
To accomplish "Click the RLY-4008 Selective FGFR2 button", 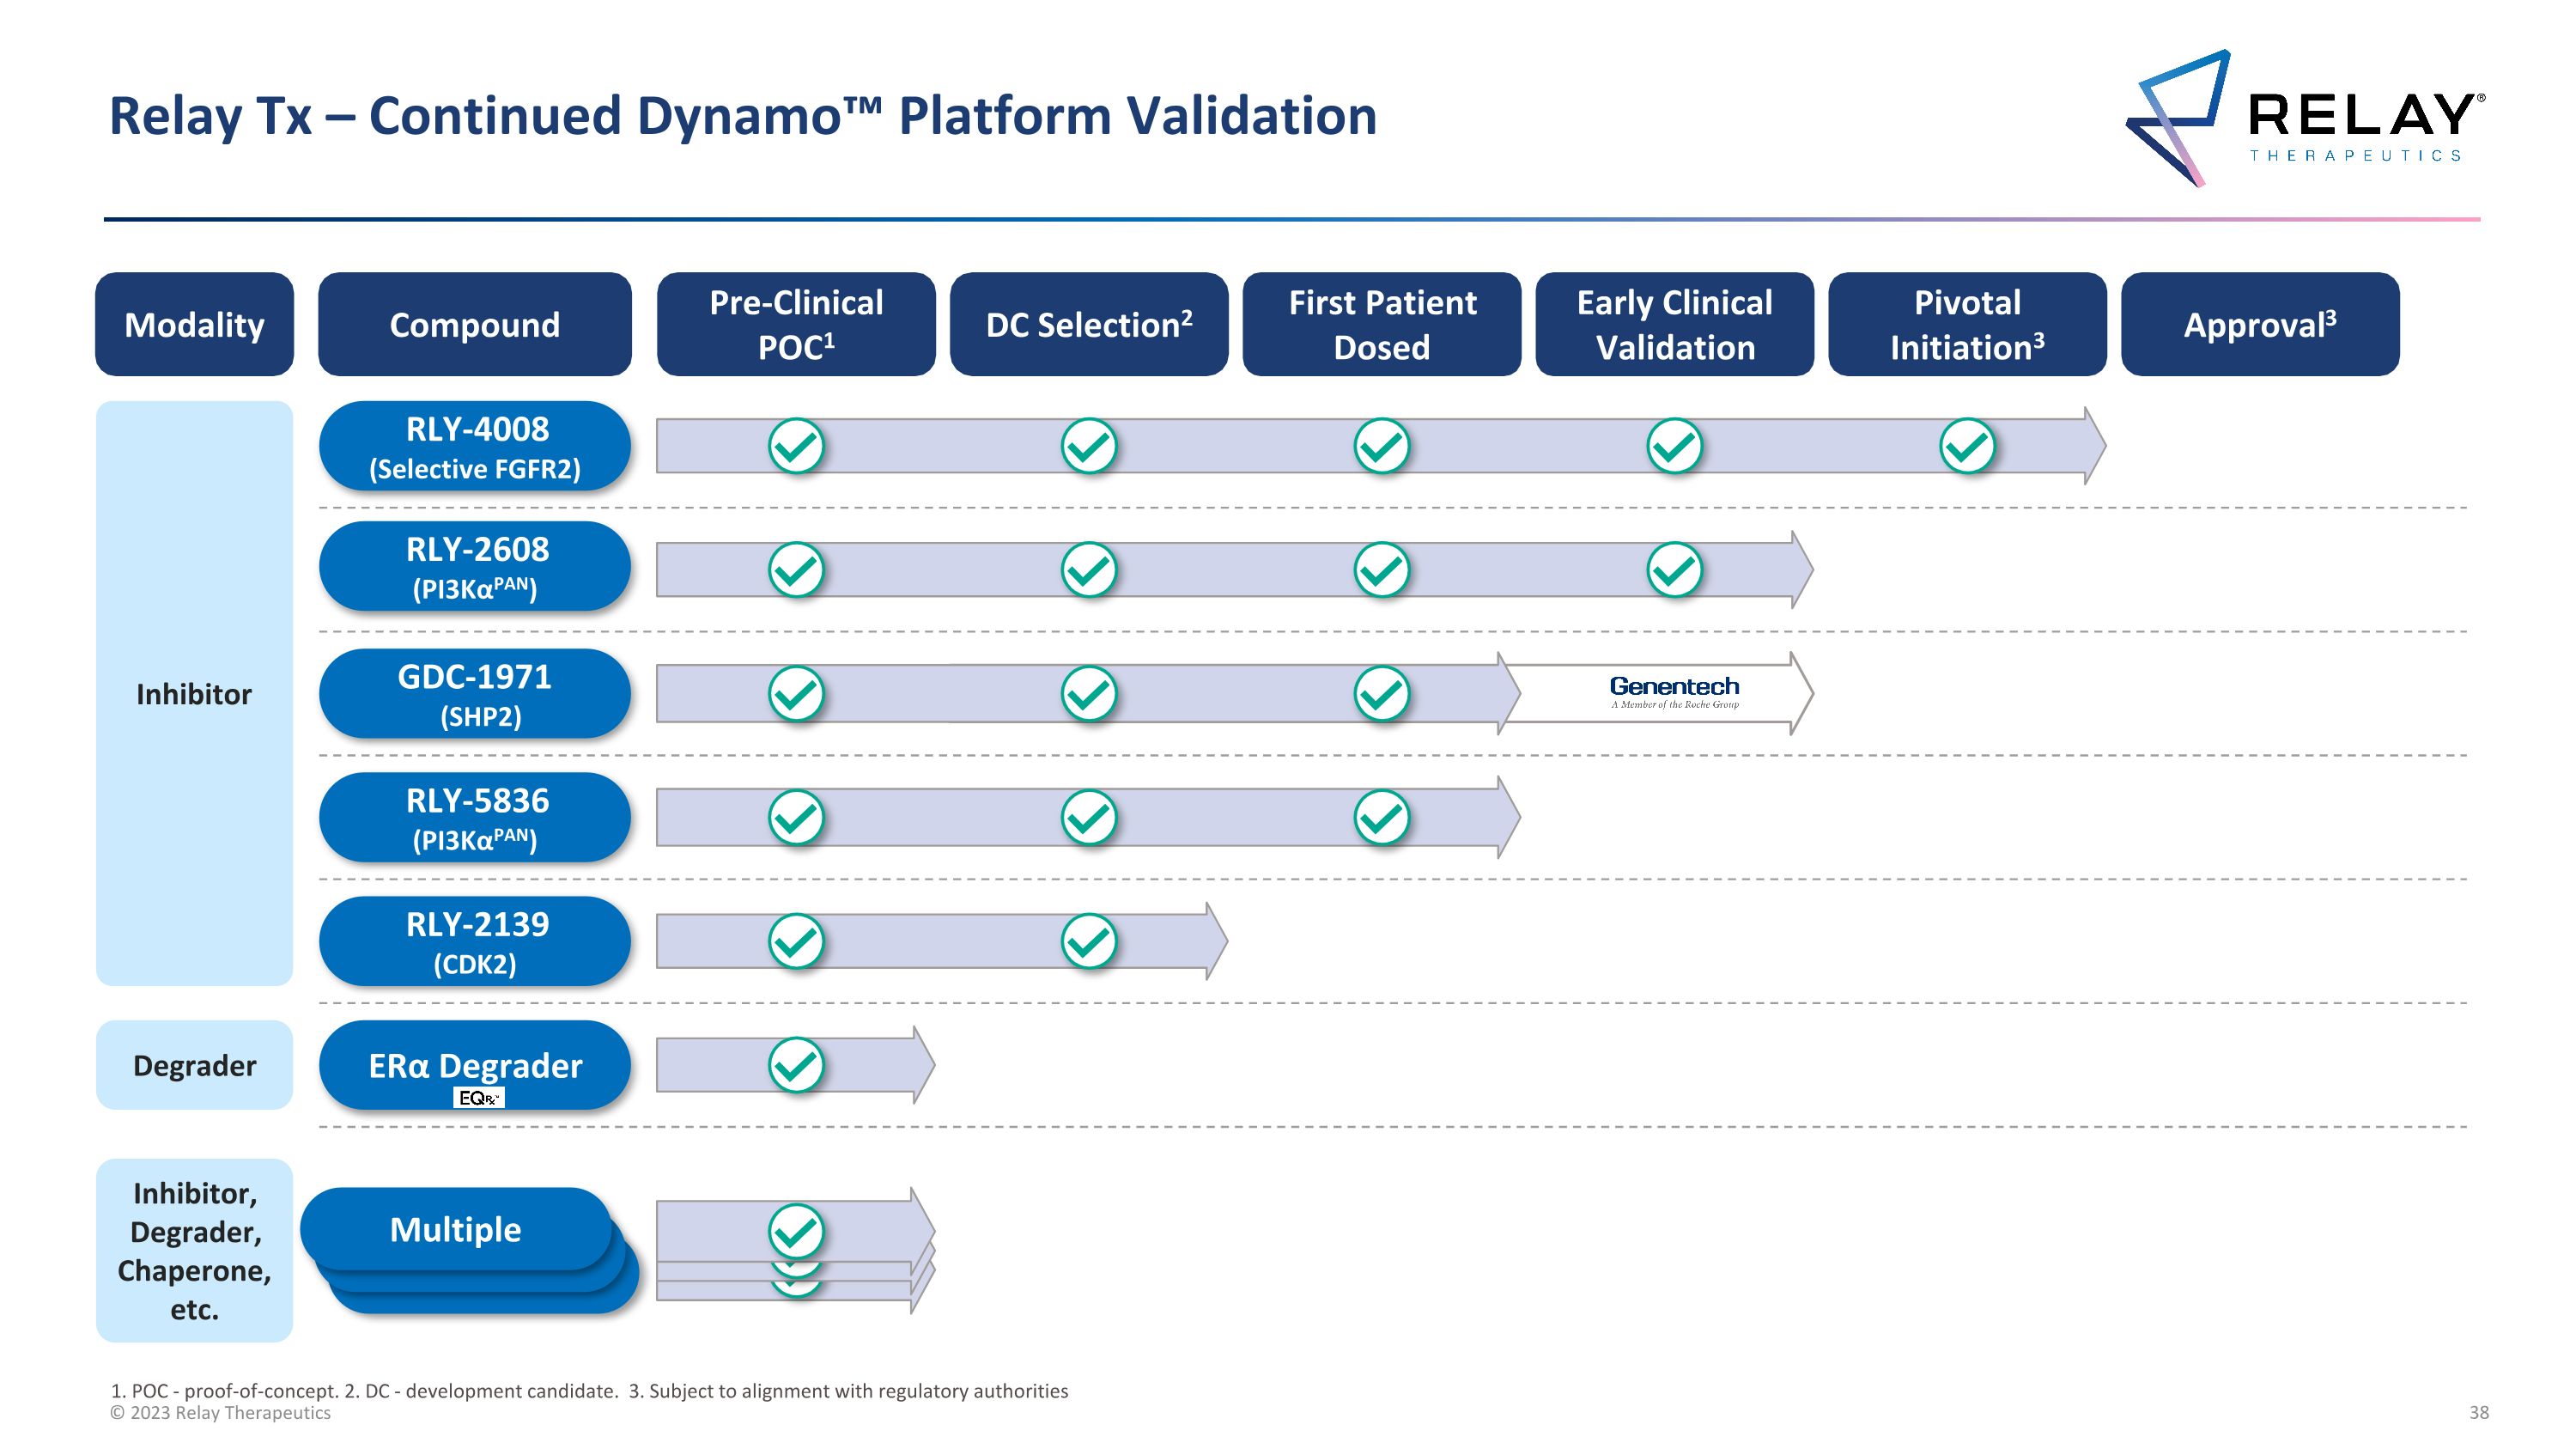I will pos(475,446).
